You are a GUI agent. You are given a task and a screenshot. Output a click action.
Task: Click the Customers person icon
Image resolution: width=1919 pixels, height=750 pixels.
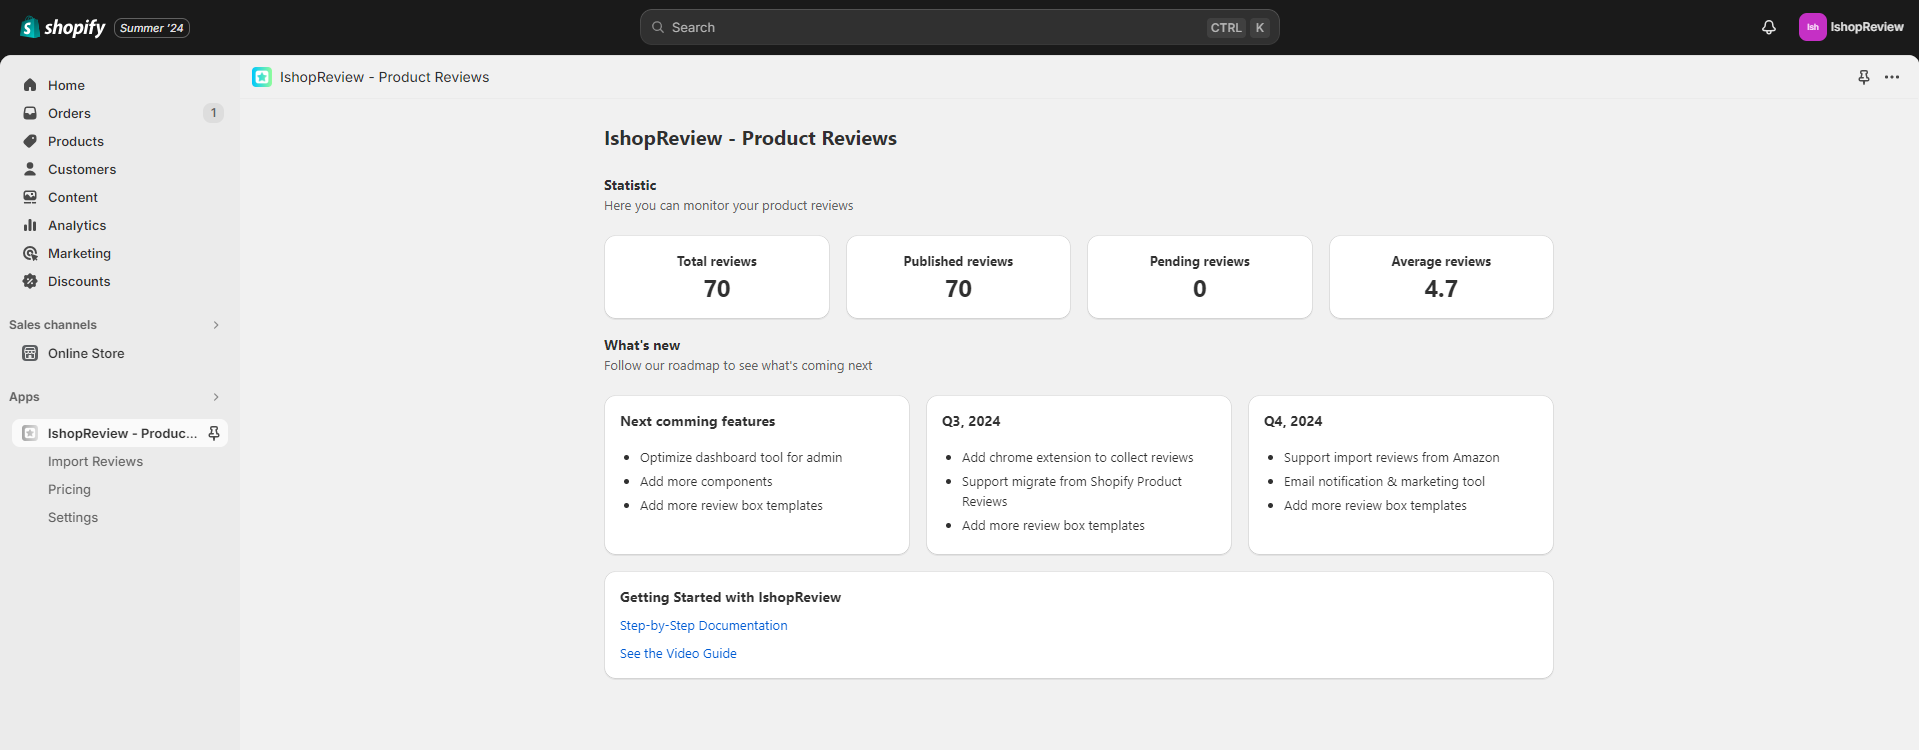click(x=30, y=169)
